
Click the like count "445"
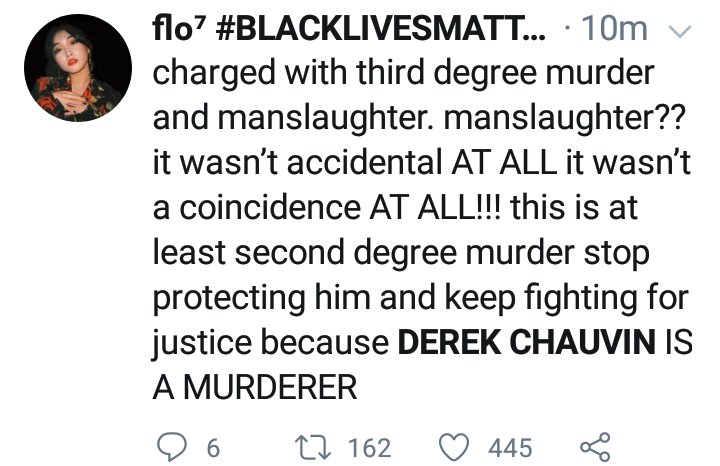tap(510, 447)
